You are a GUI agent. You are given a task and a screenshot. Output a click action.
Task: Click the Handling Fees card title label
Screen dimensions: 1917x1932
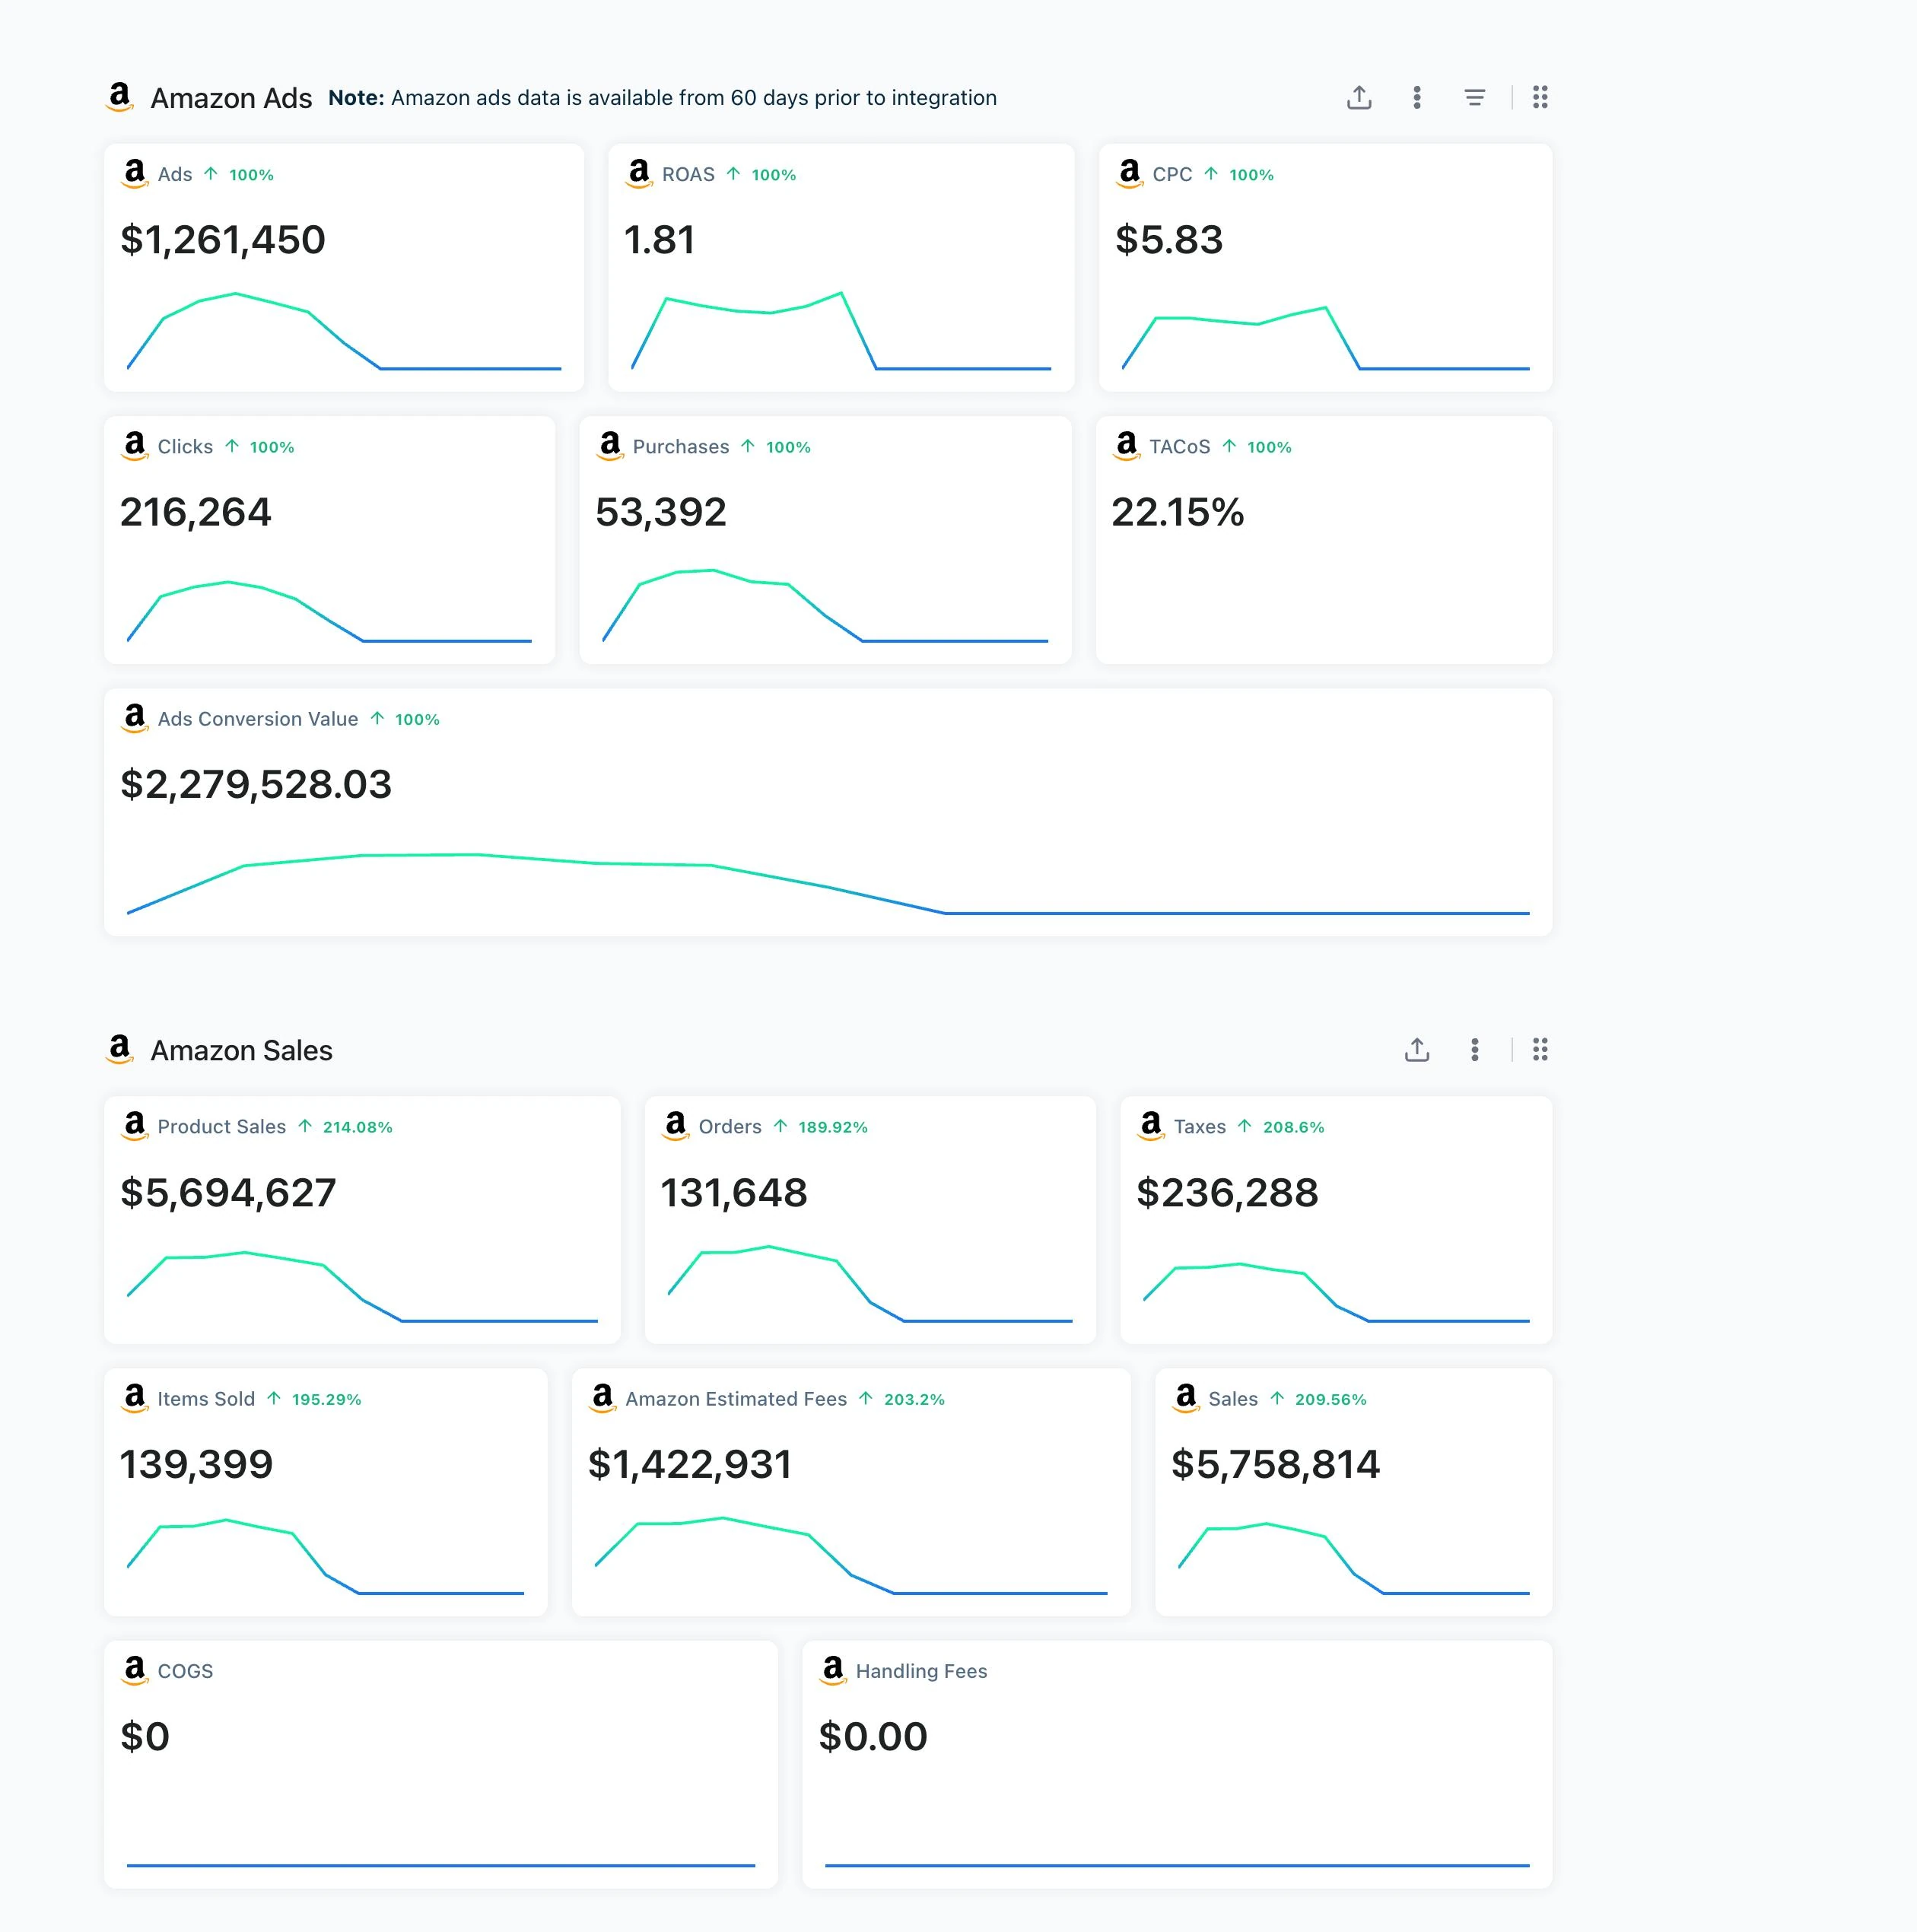(x=921, y=1671)
